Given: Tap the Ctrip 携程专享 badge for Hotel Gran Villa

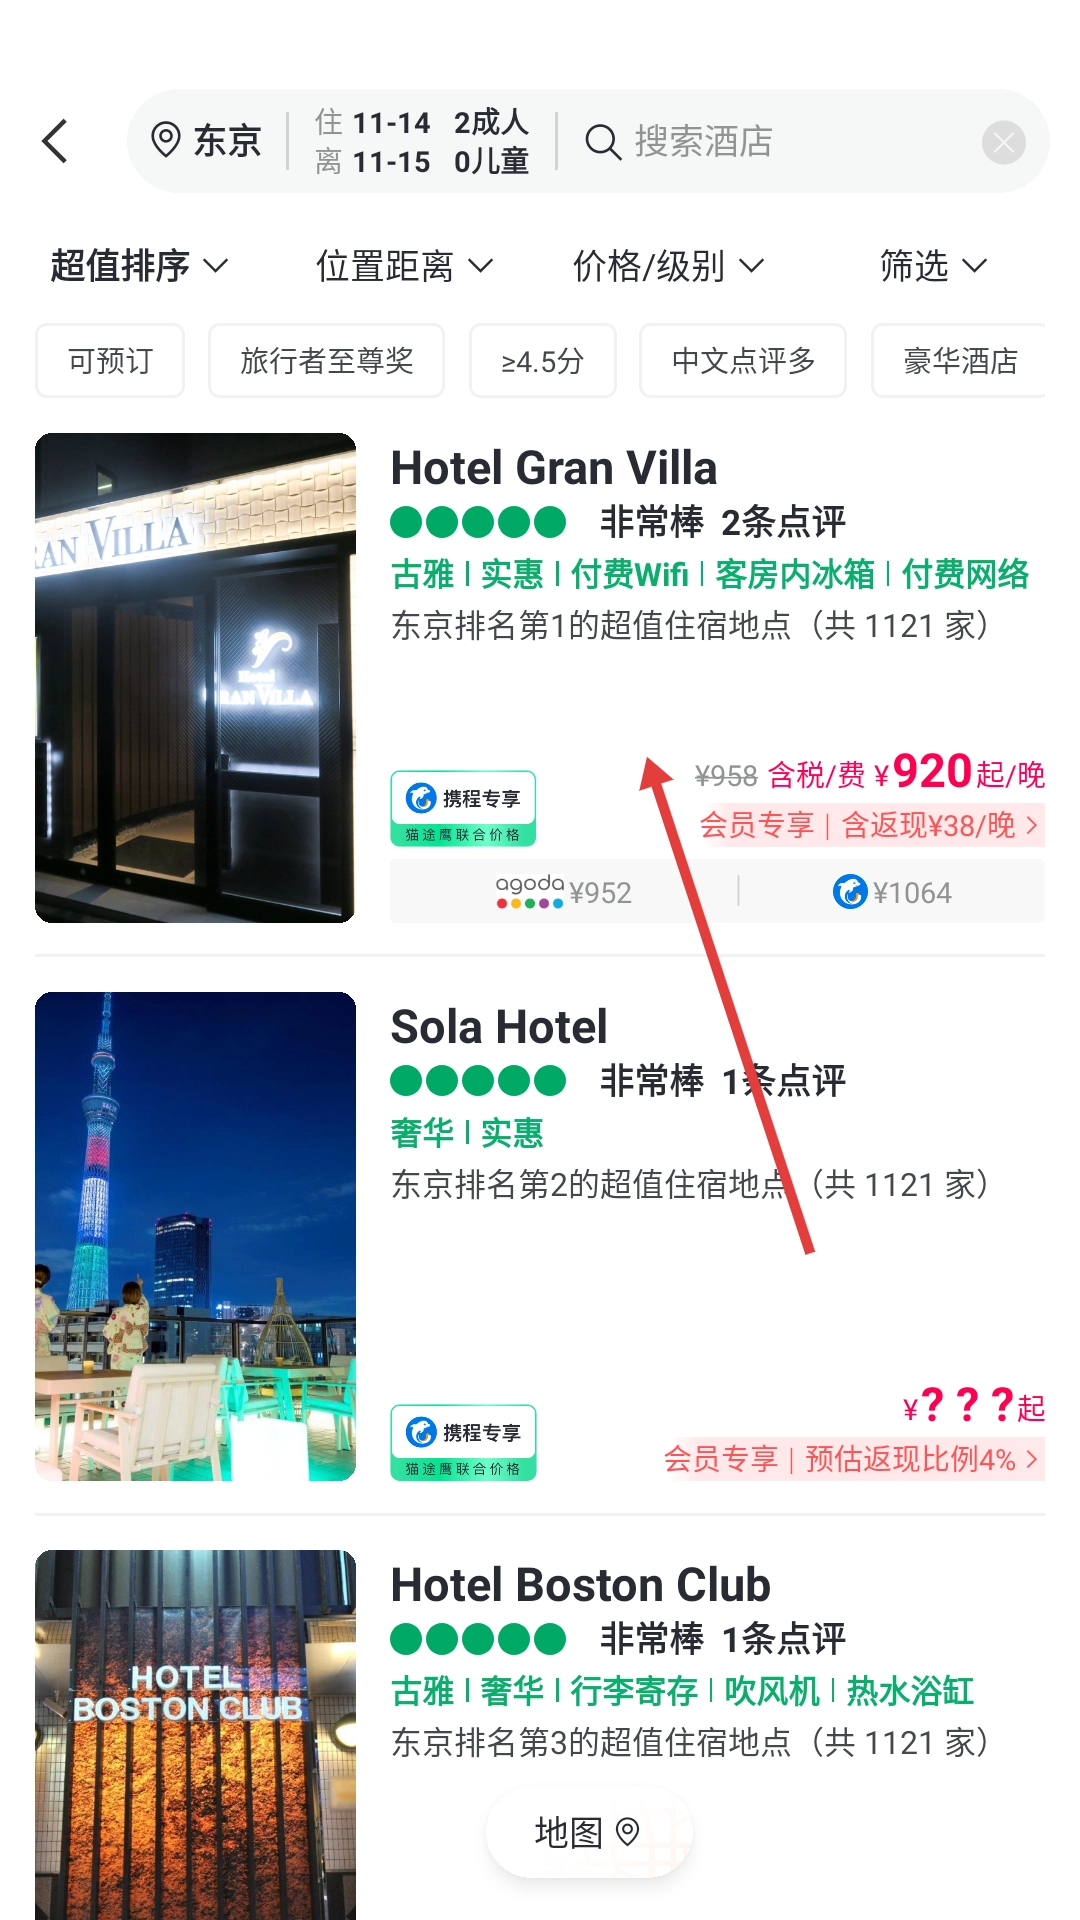Looking at the screenshot, I should [x=463, y=808].
